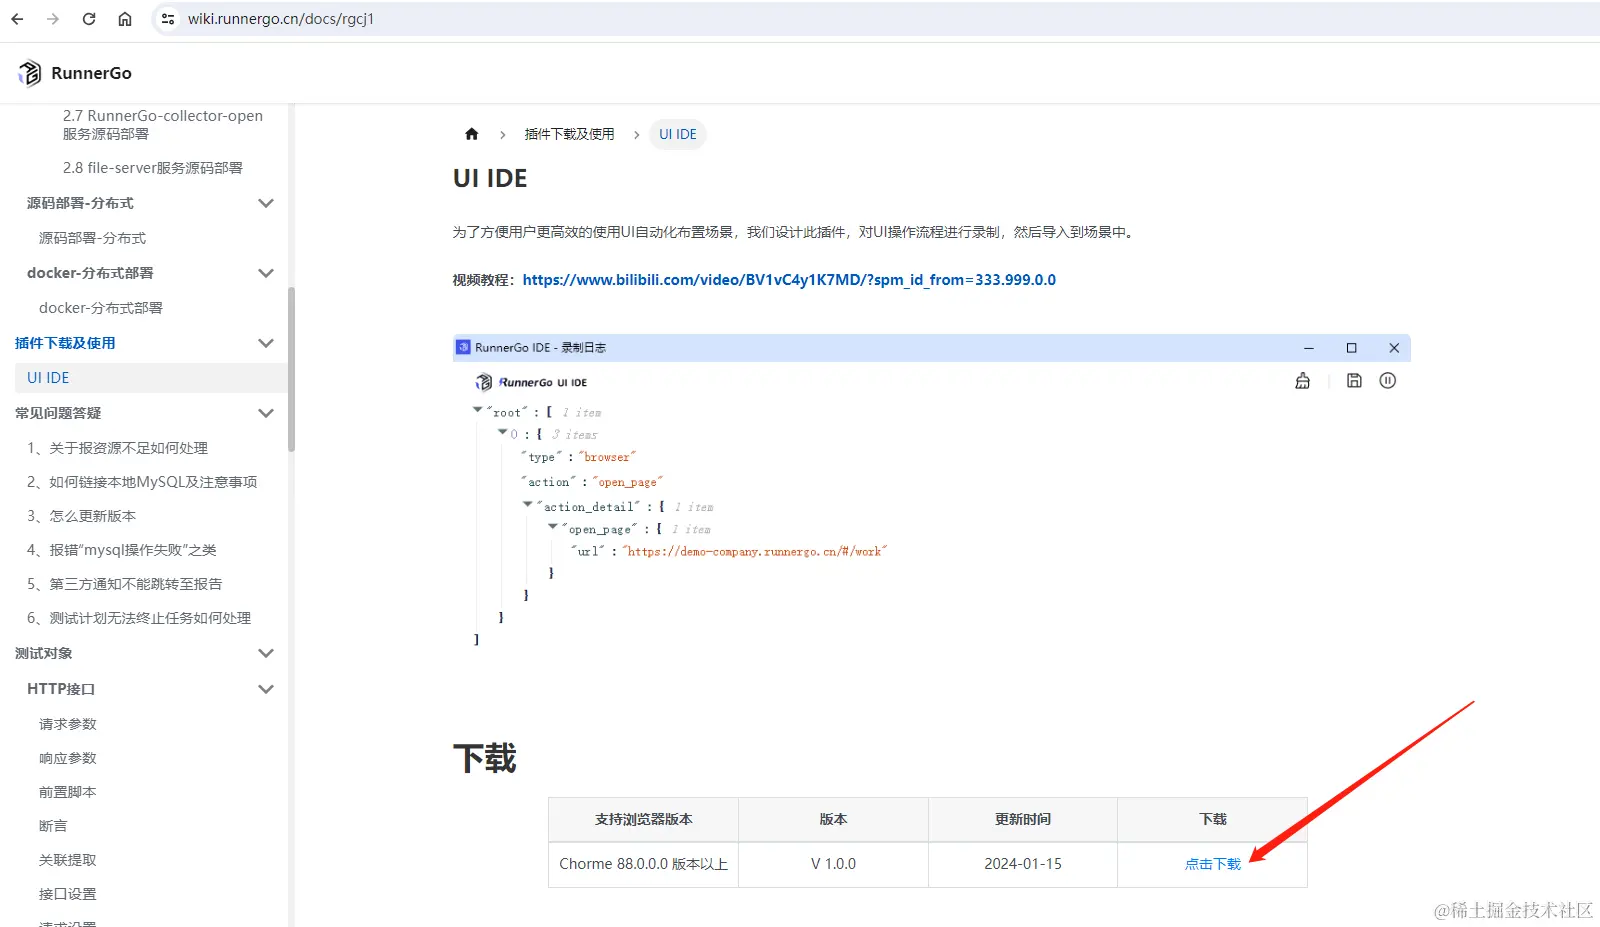Click the table header 更新时间
The width and height of the screenshot is (1600, 927).
tap(1023, 819)
